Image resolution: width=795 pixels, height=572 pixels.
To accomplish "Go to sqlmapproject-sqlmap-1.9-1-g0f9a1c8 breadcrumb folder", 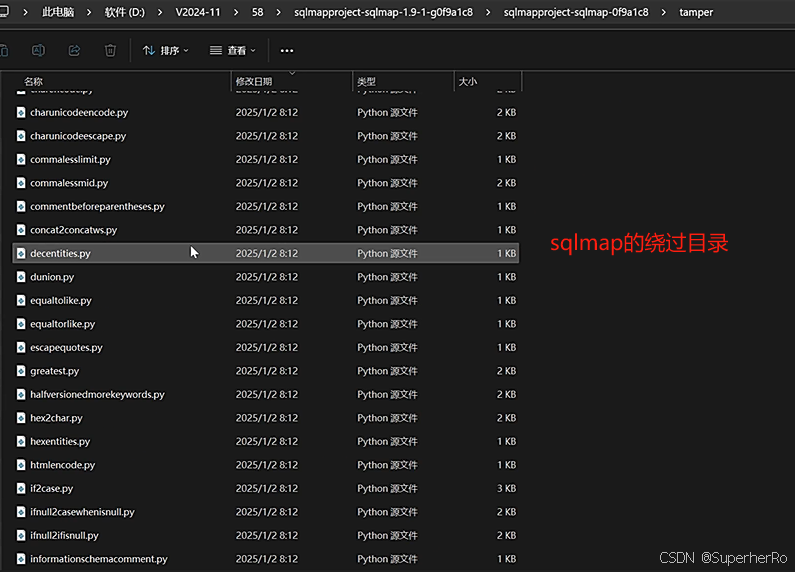I will [383, 12].
